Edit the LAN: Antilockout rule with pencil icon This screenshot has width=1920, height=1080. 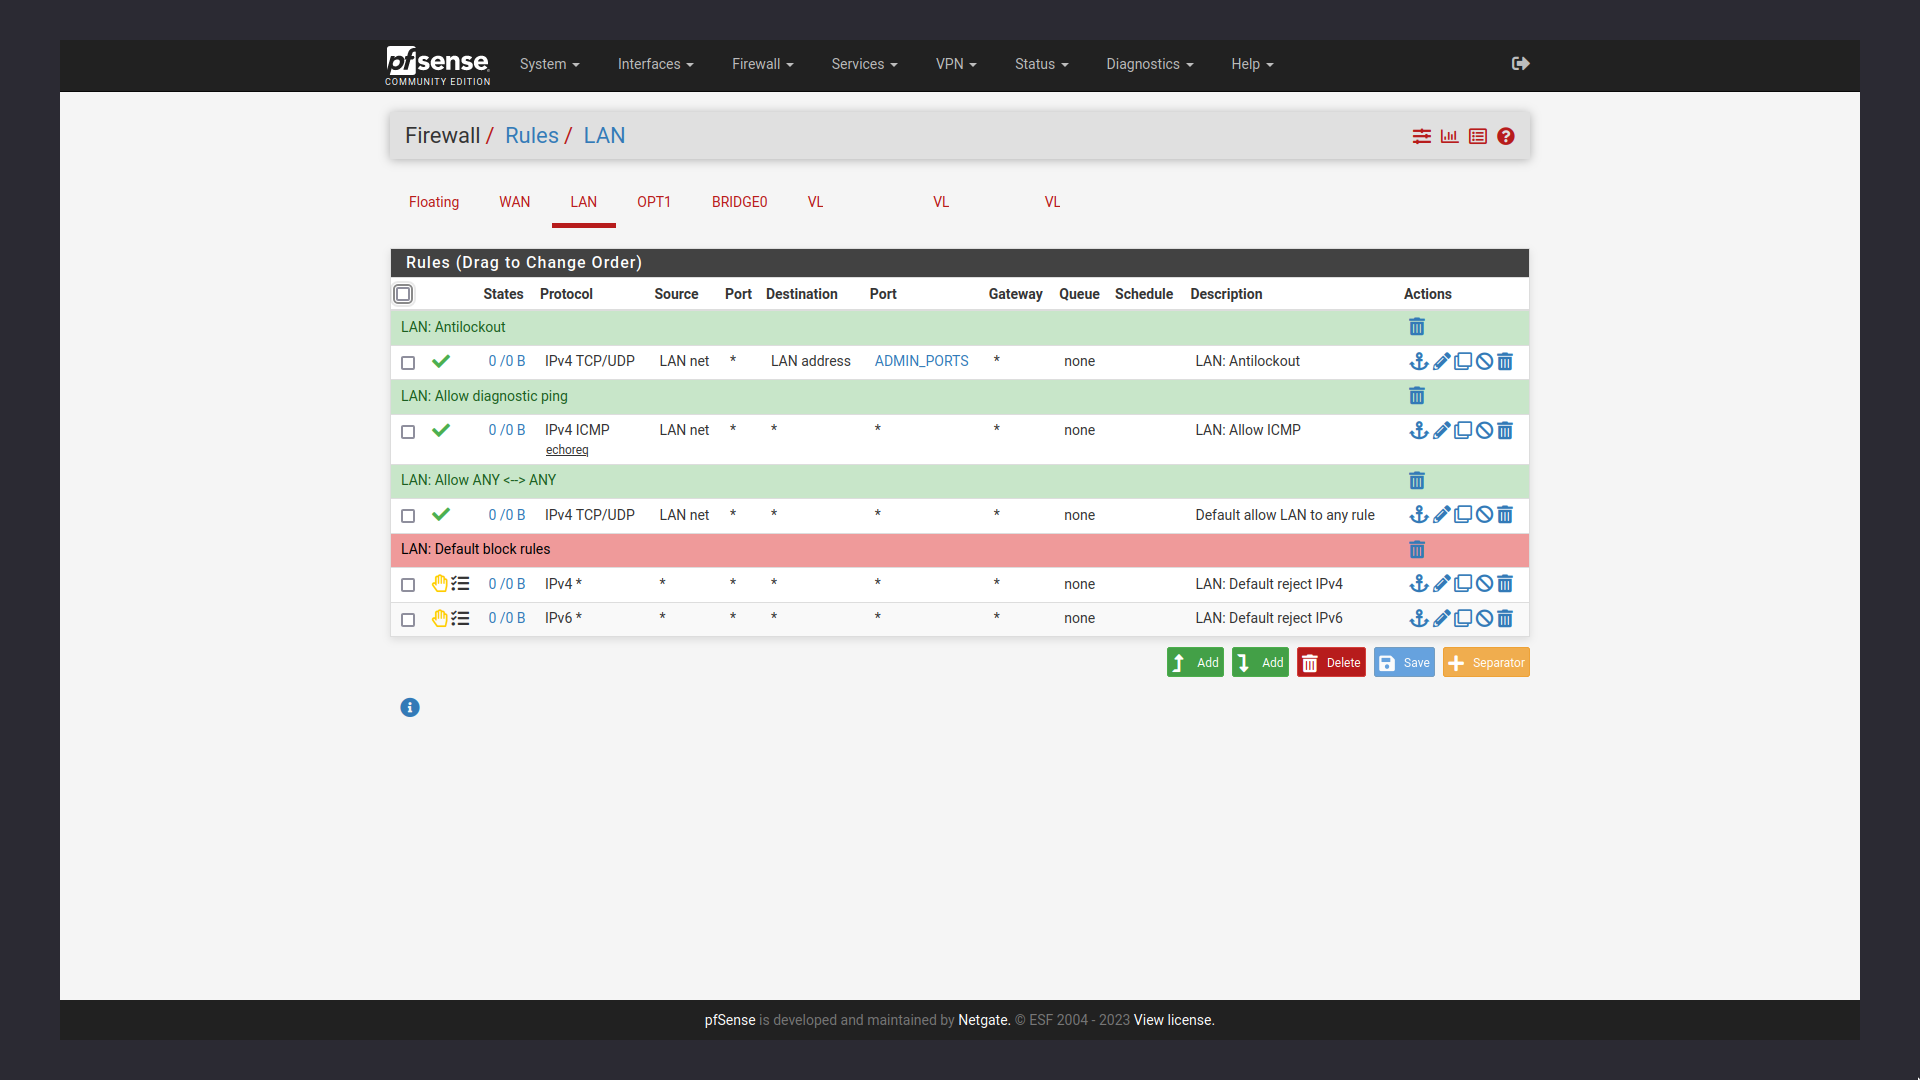[x=1441, y=361]
